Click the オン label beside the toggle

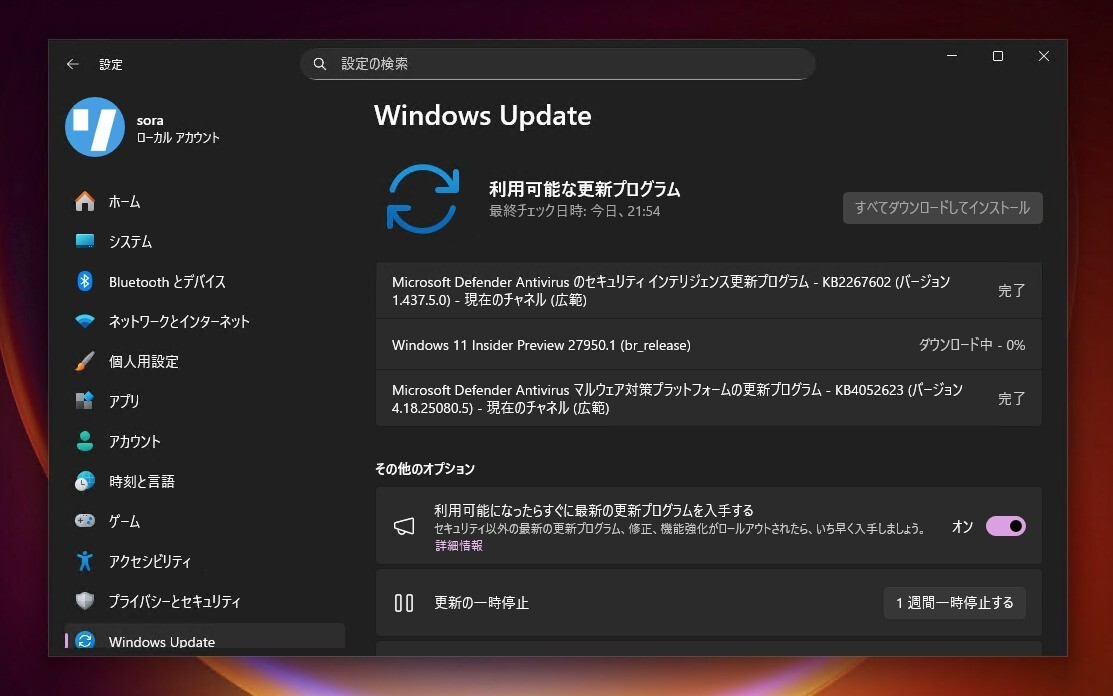[x=963, y=526]
